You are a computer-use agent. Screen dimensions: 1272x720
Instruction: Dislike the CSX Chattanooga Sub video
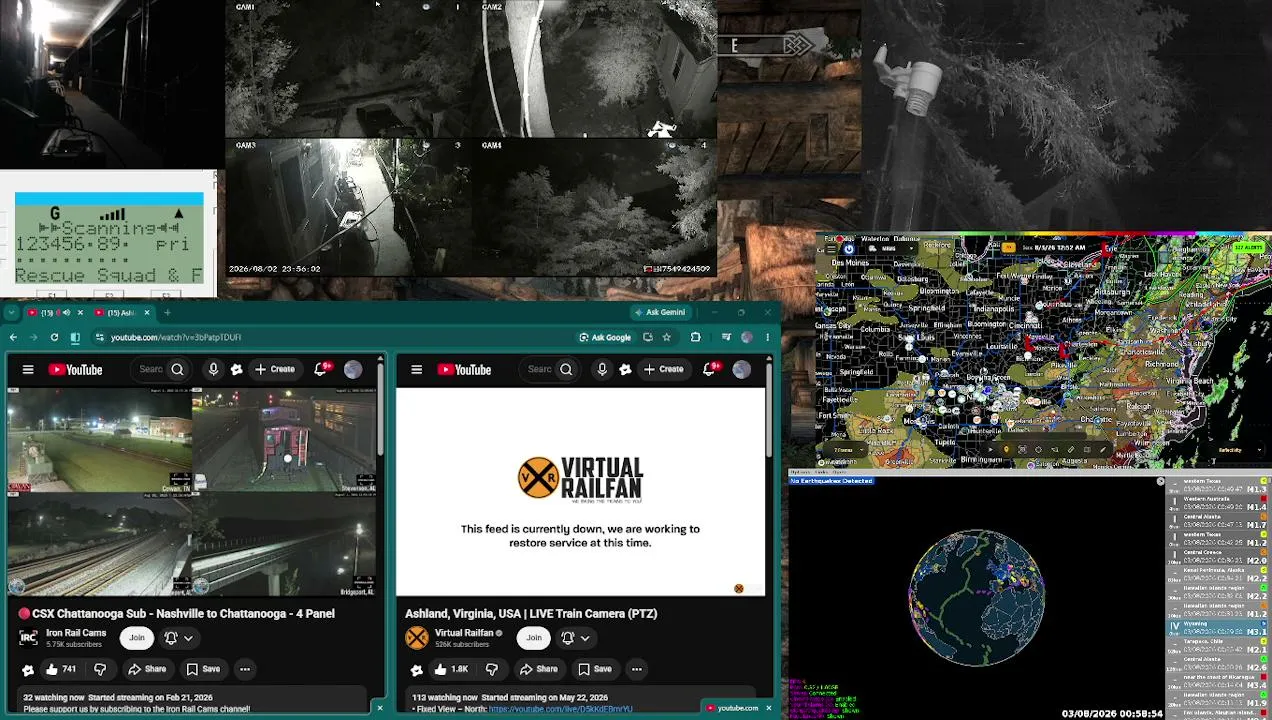click(x=99, y=669)
